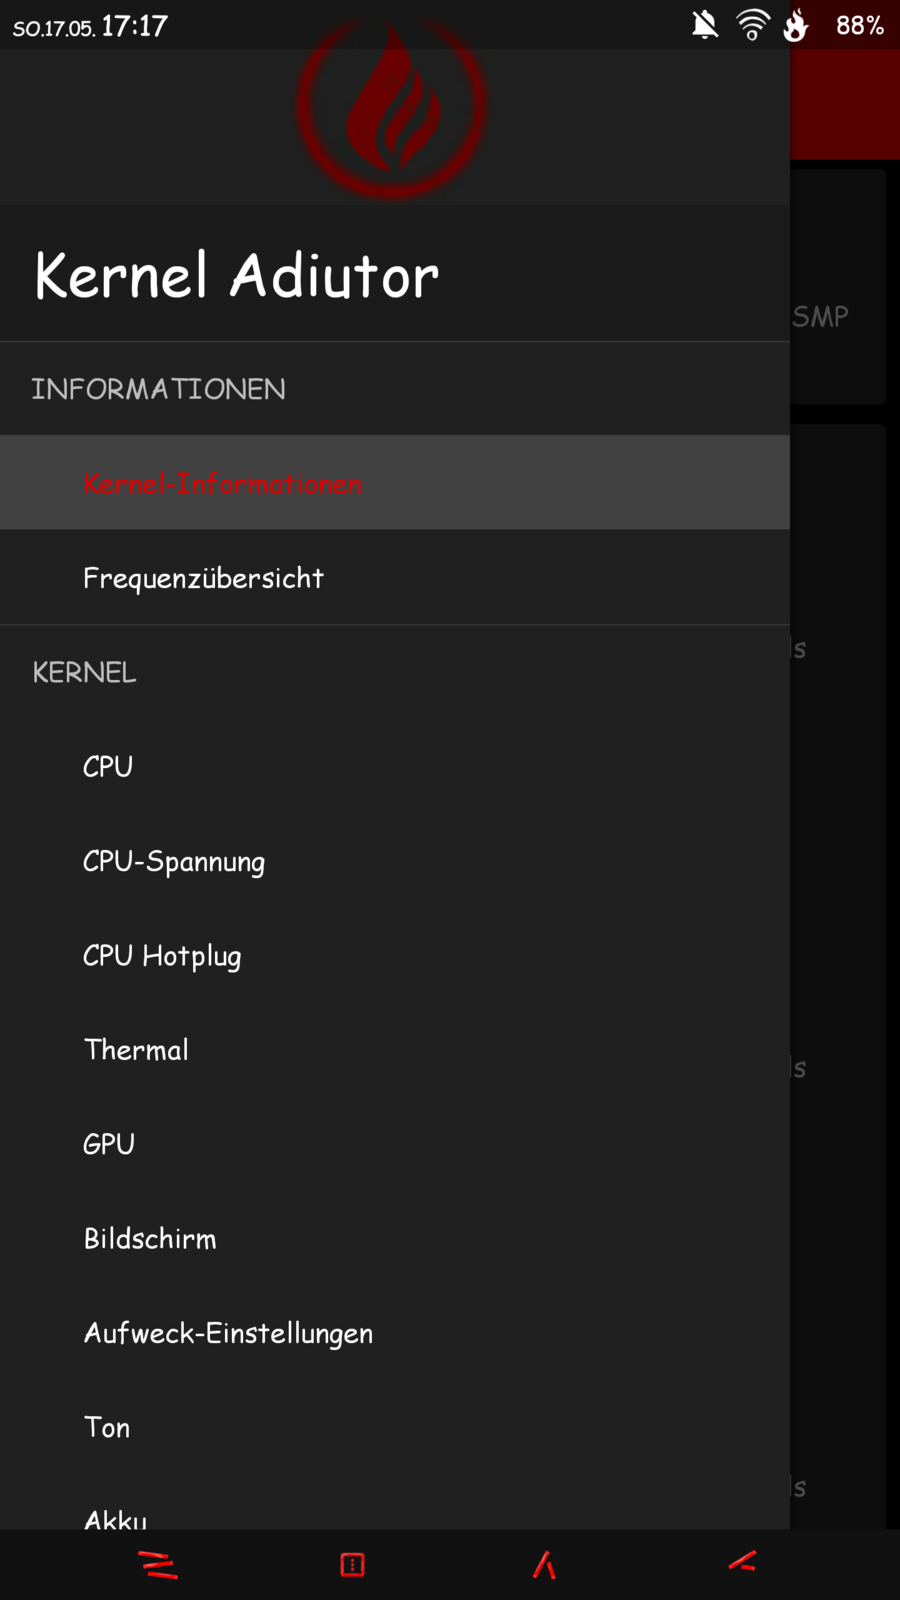Choose the Bildschirm menu entry

click(150, 1239)
